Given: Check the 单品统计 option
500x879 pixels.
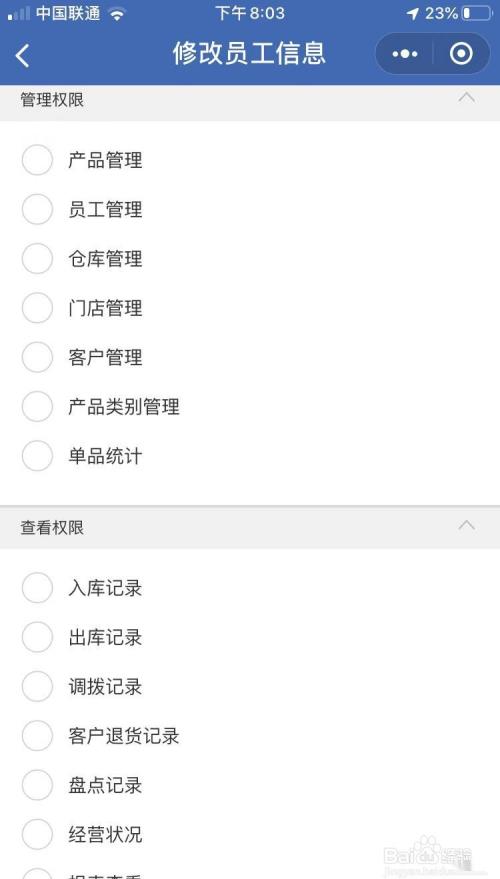Looking at the screenshot, I should (37, 456).
